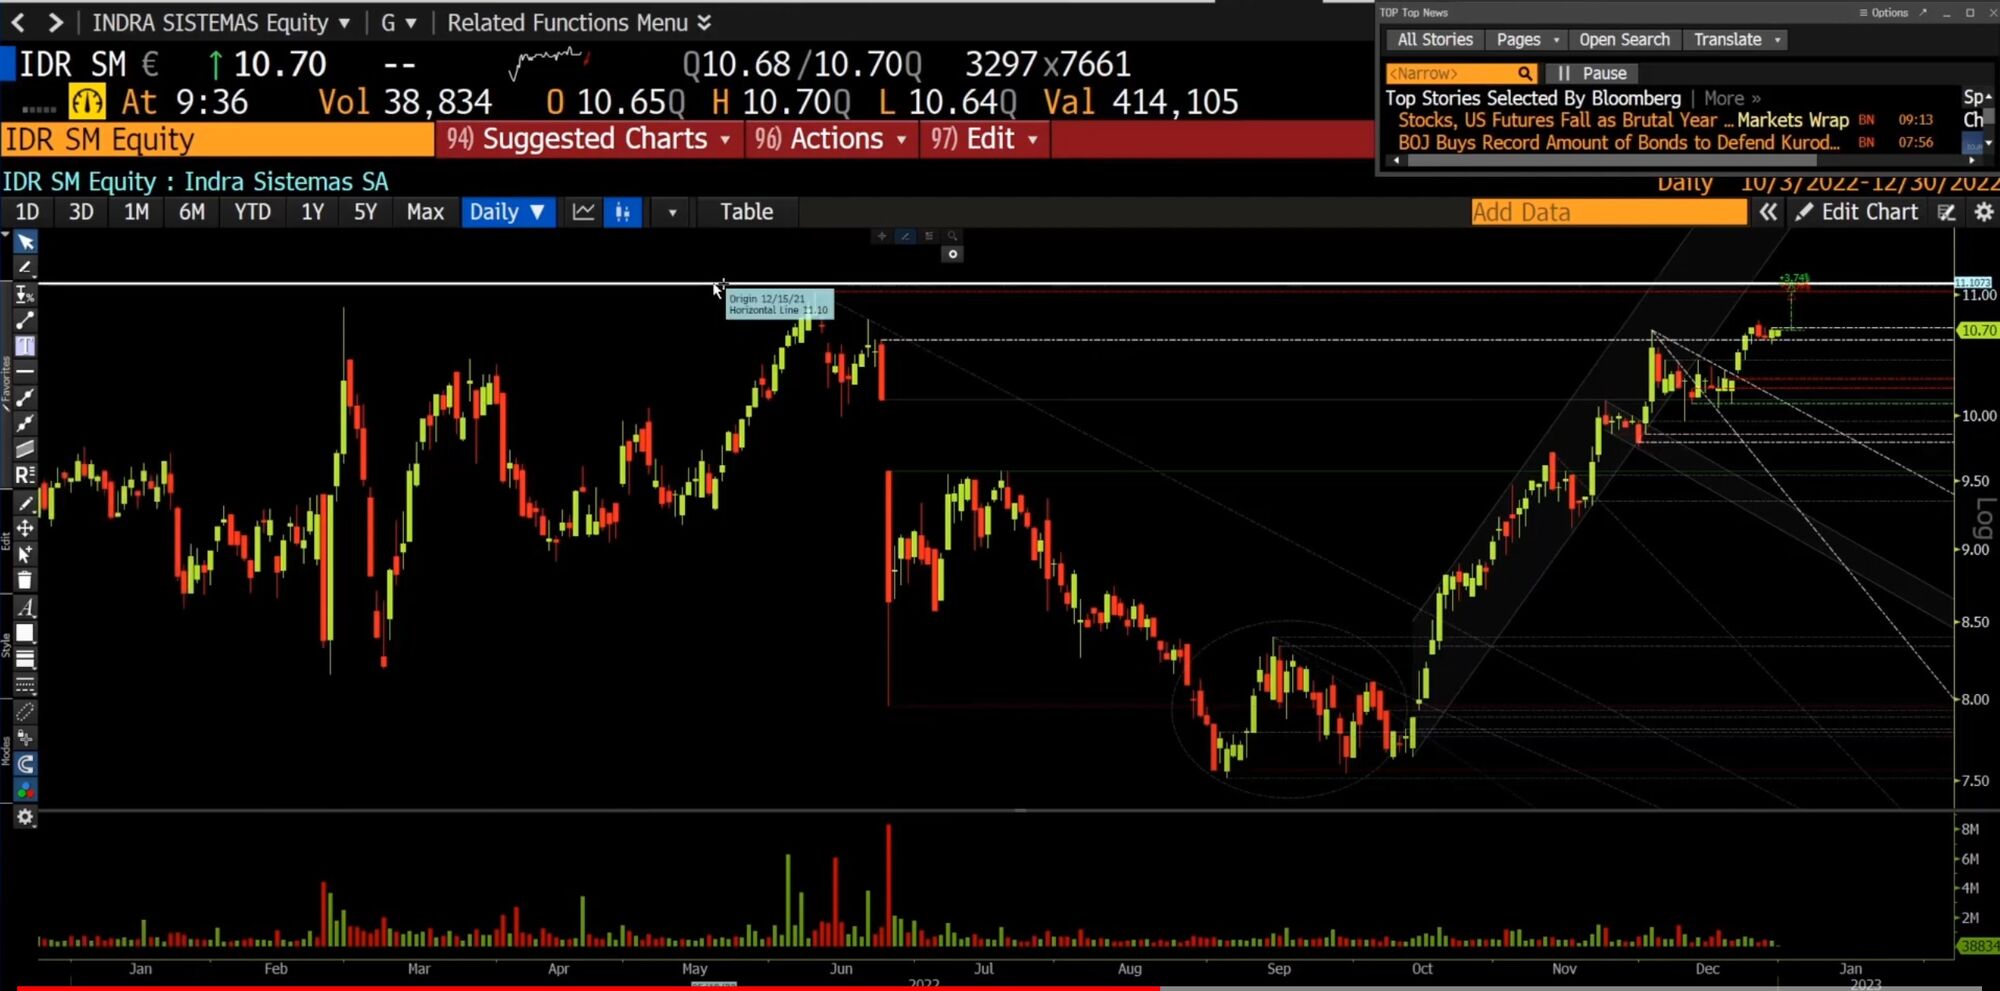This screenshot has width=2000, height=991.
Task: Choose the percent change measure tool
Action: pyautogui.click(x=25, y=294)
